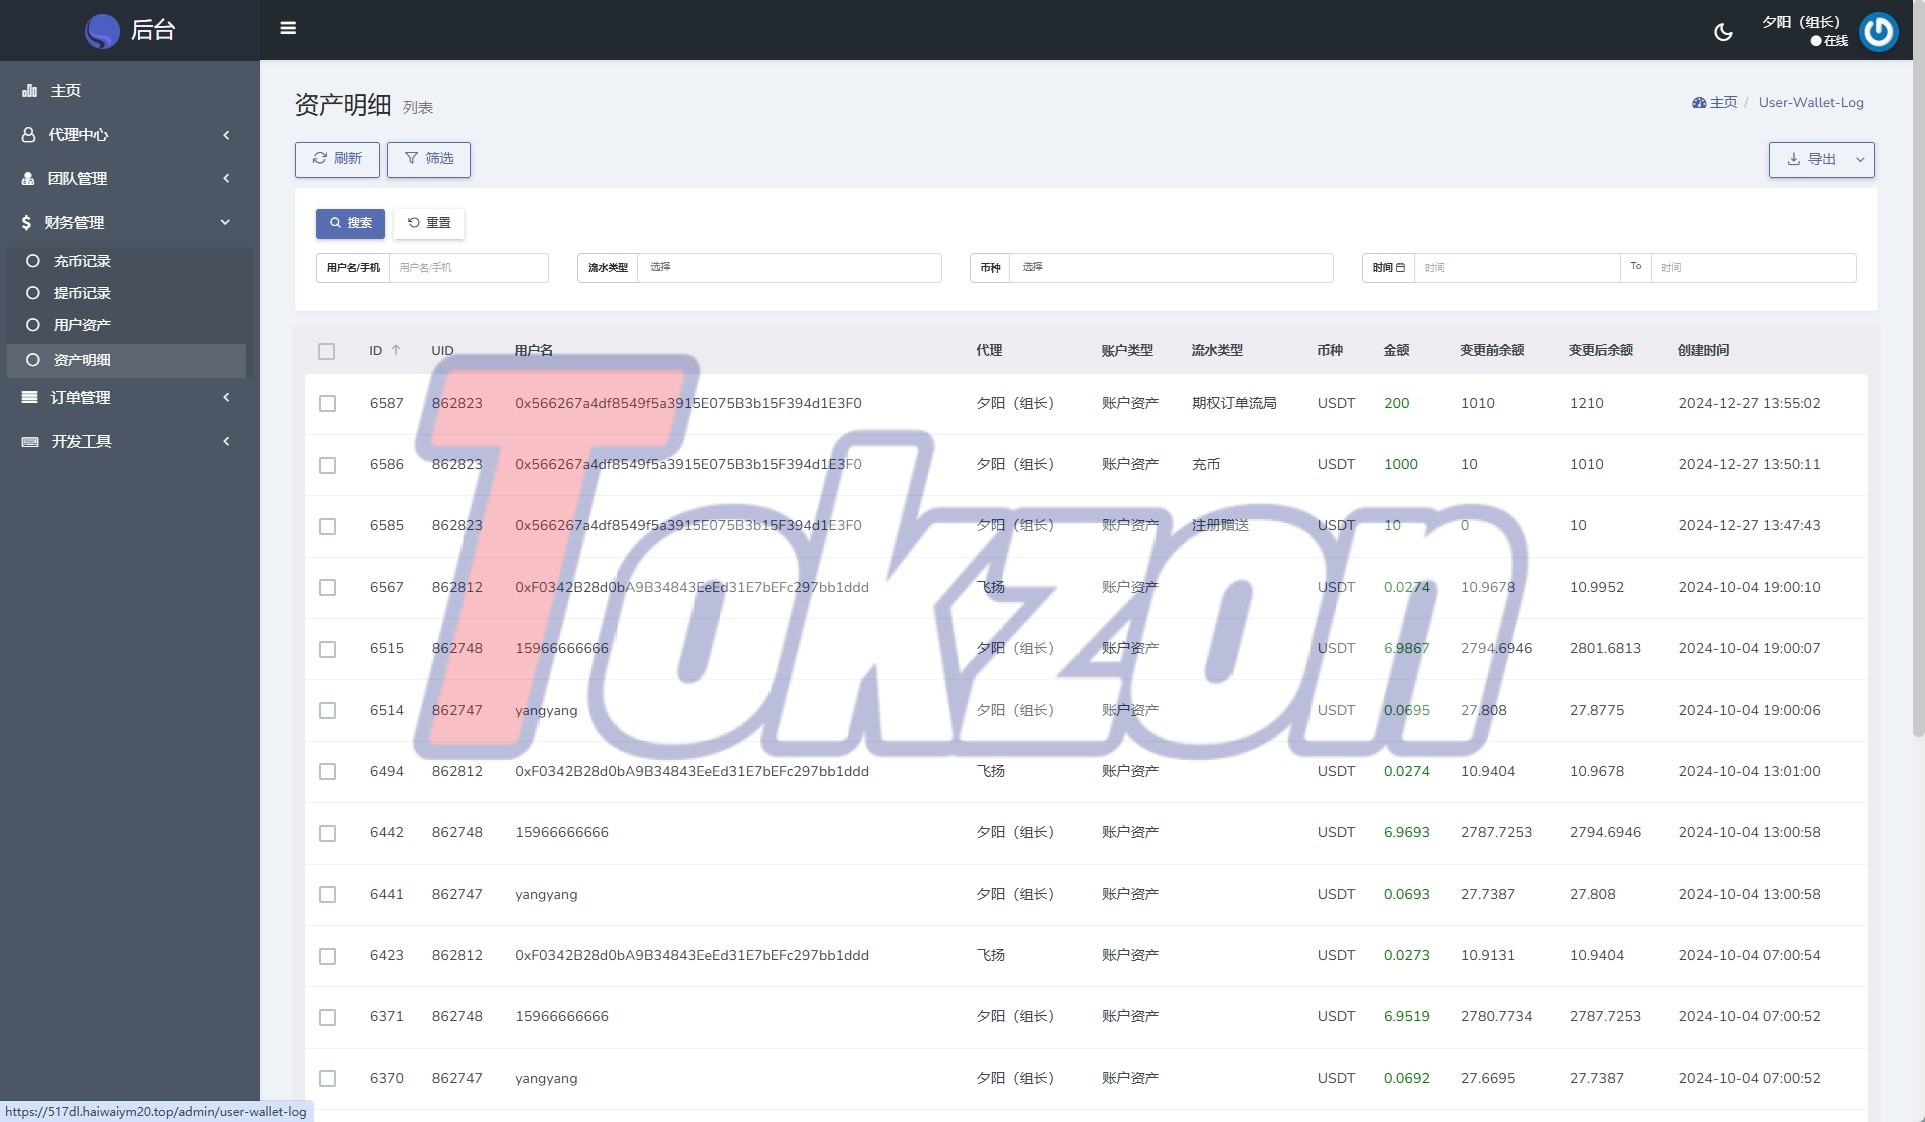
Task: Click the ID column sort arrow
Action: 396,350
